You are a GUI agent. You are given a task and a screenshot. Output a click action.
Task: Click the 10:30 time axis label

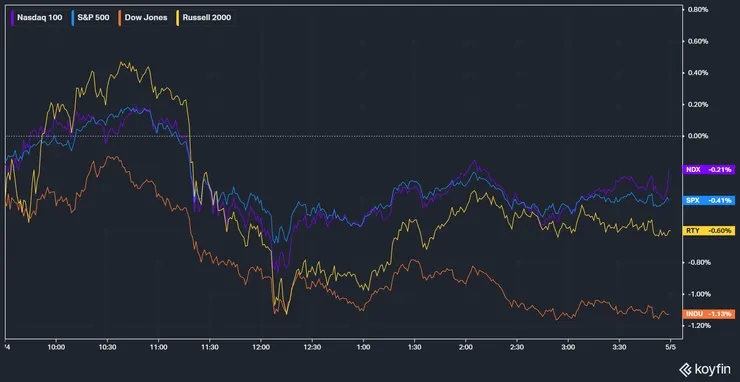tap(107, 347)
